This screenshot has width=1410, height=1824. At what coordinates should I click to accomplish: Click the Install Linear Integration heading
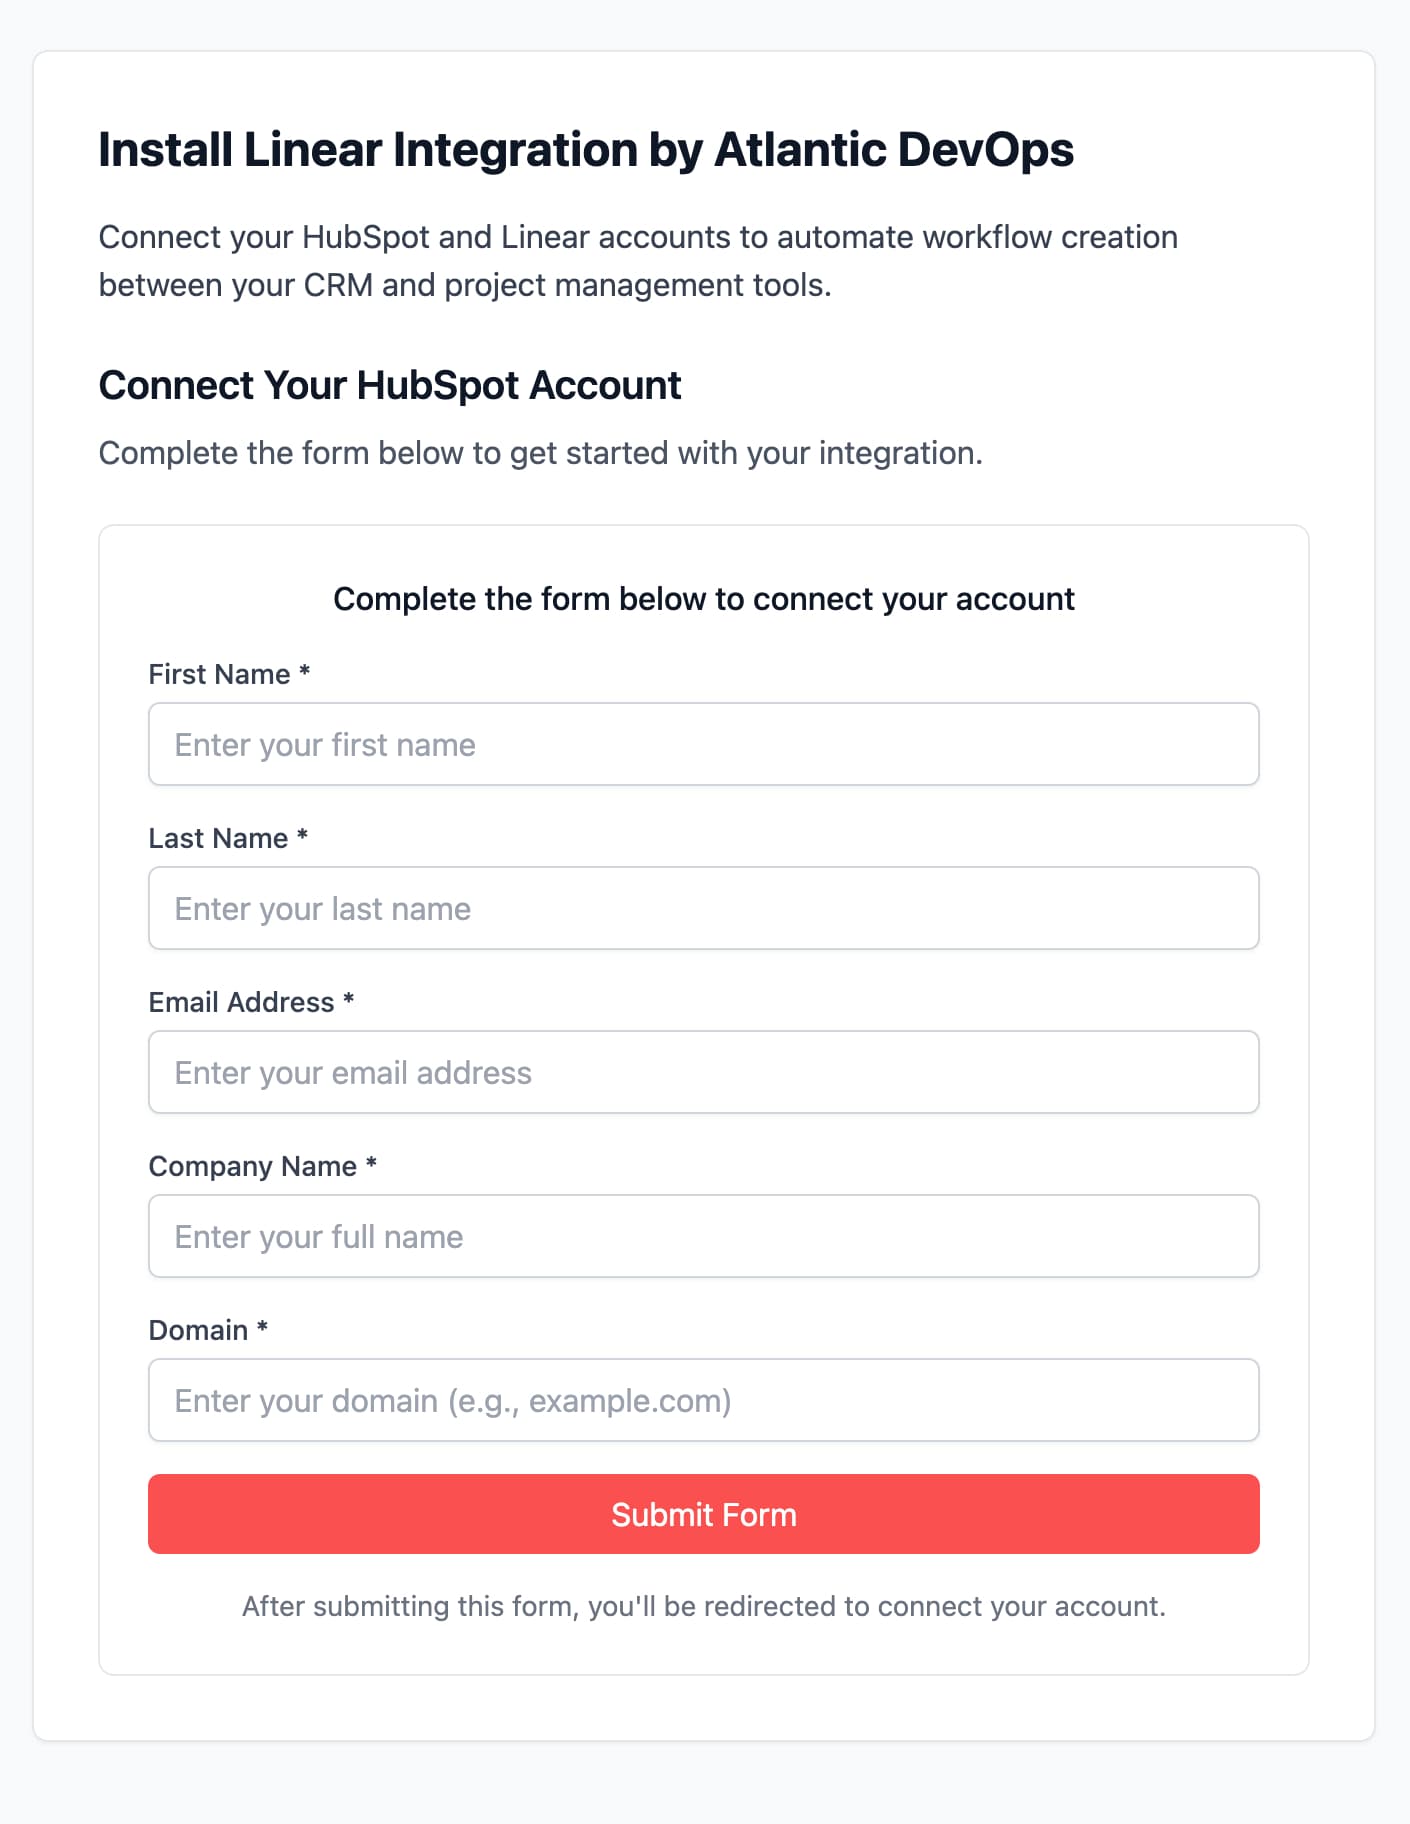[x=586, y=150]
